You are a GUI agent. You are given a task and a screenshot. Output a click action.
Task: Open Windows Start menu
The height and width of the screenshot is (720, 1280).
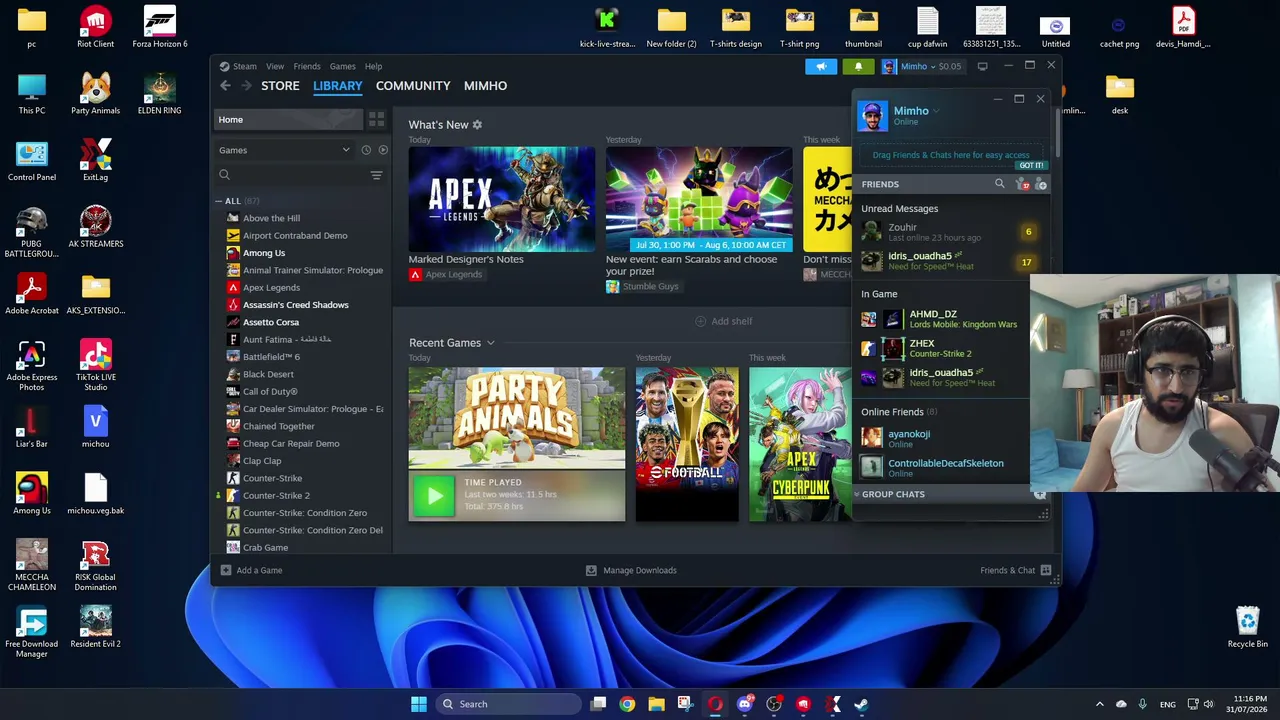pos(419,704)
